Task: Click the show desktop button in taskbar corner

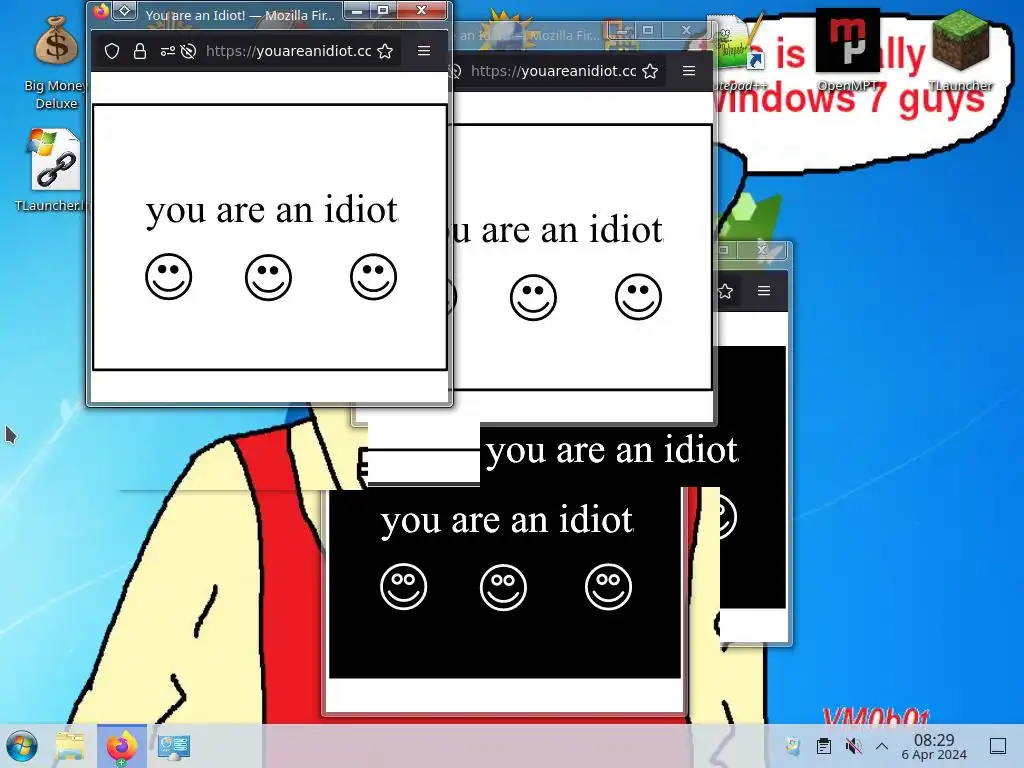Action: 998,746
